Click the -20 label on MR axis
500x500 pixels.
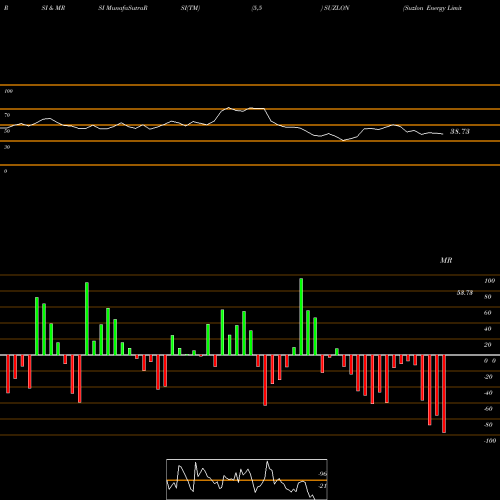[488, 377]
